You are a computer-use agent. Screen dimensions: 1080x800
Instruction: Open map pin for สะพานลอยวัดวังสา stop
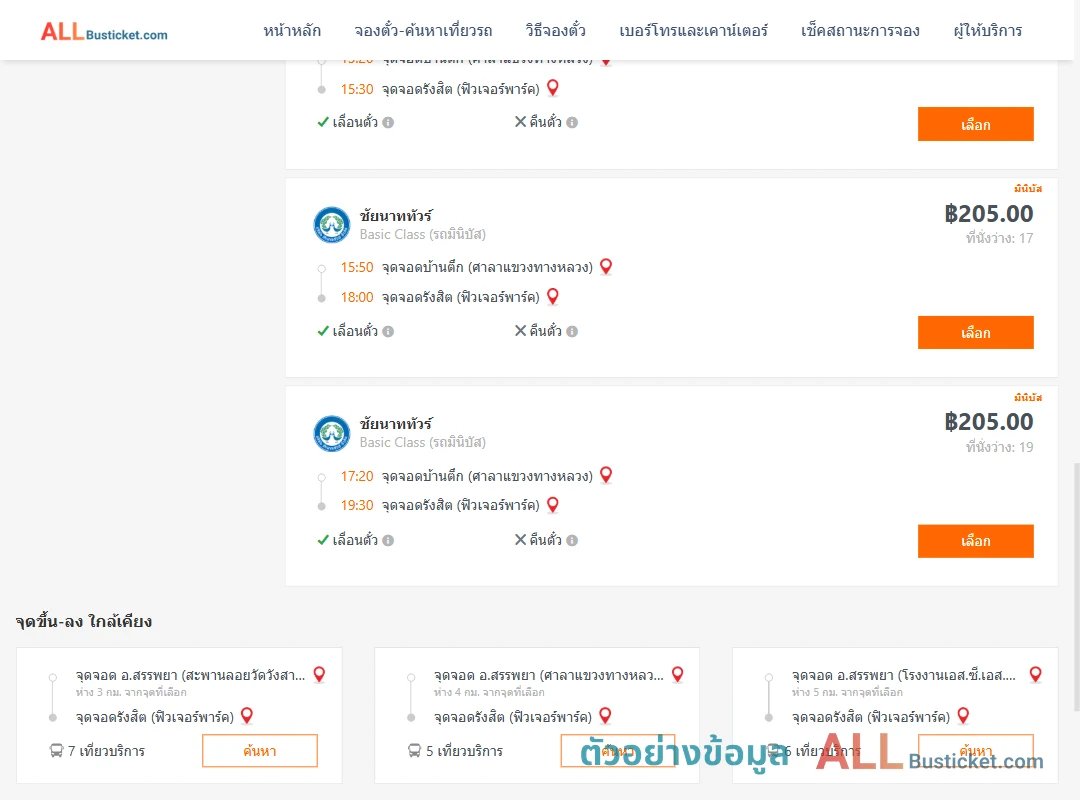(x=320, y=675)
